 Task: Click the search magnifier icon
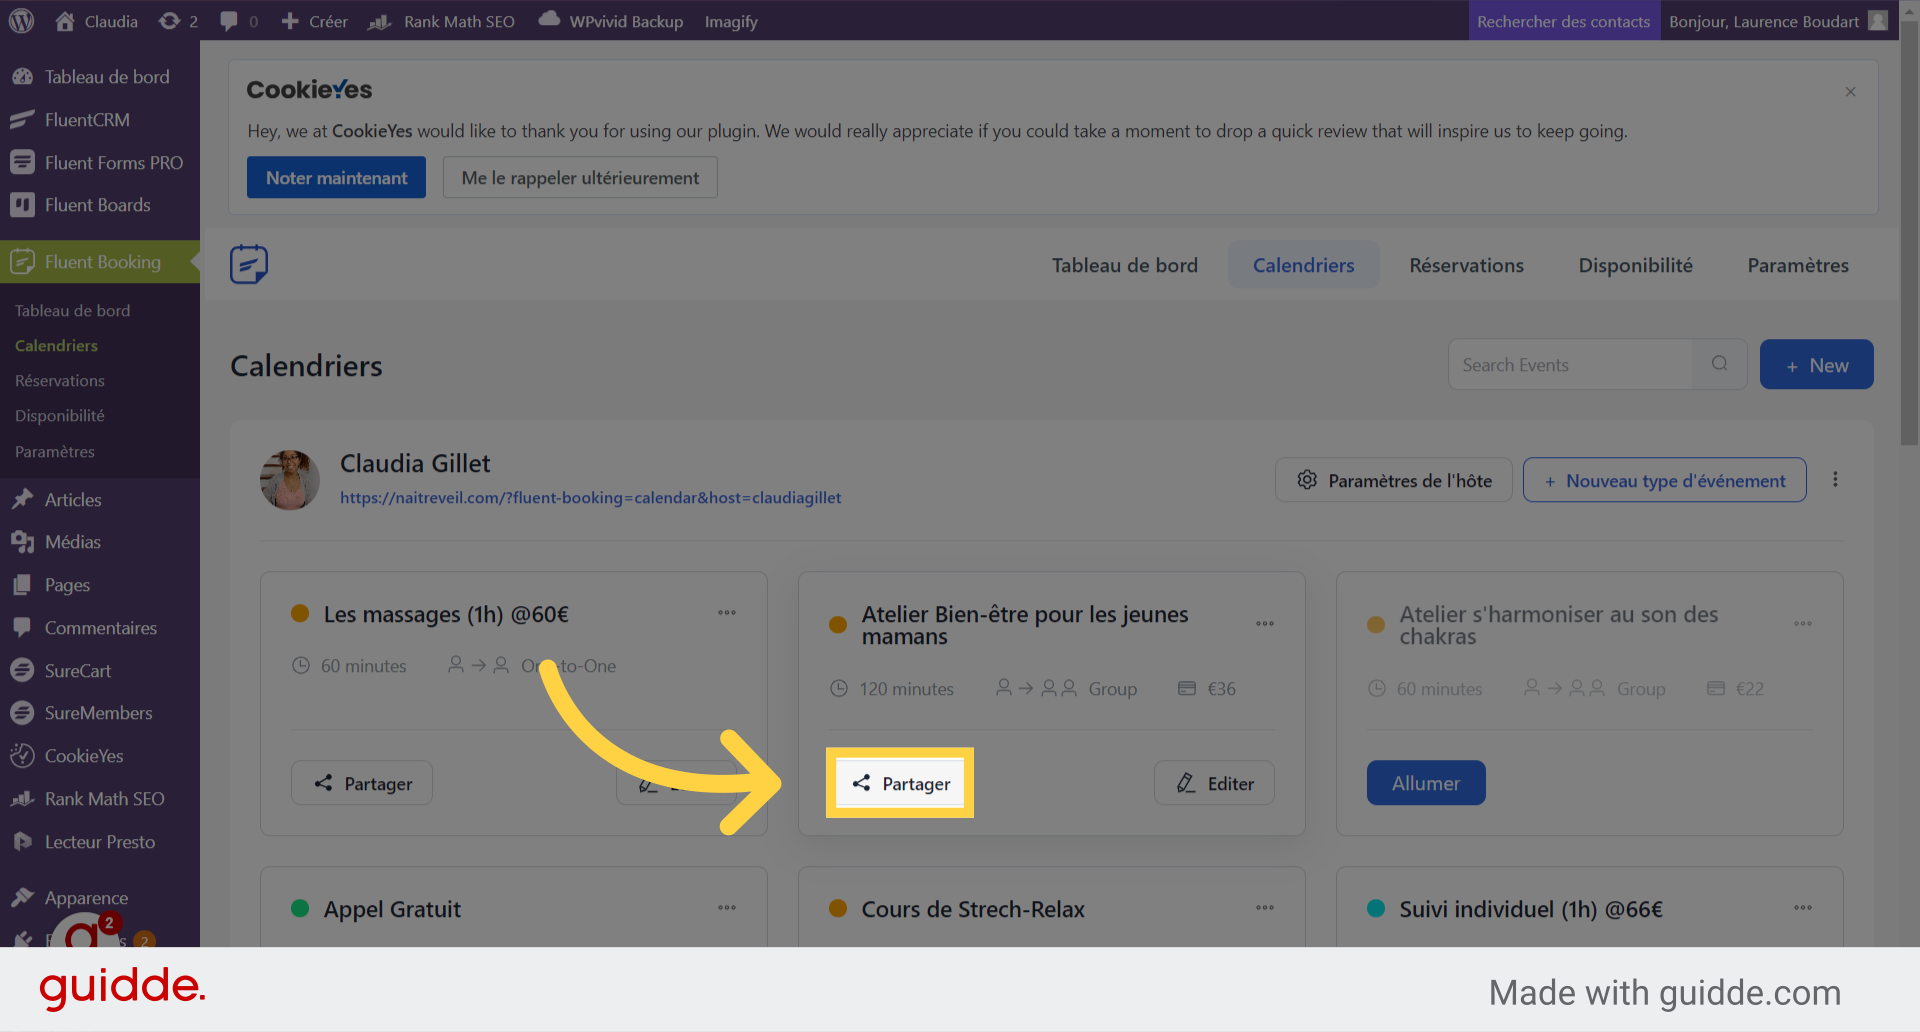[x=1719, y=364]
